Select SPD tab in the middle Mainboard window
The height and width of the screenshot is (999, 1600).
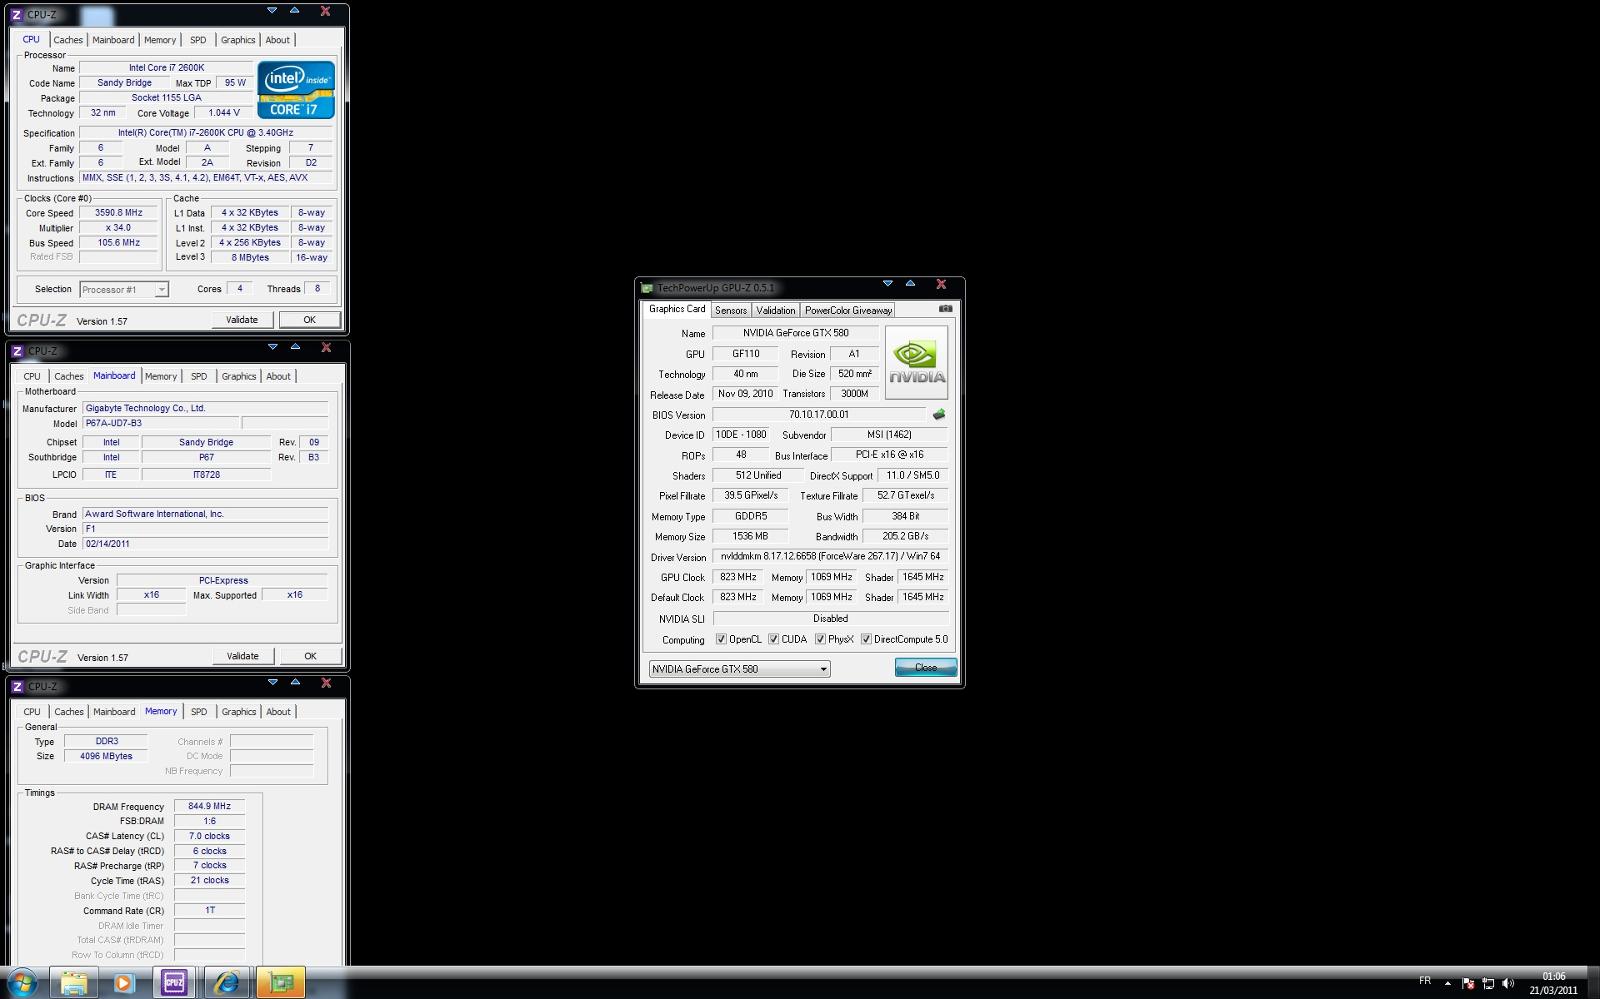coord(199,376)
